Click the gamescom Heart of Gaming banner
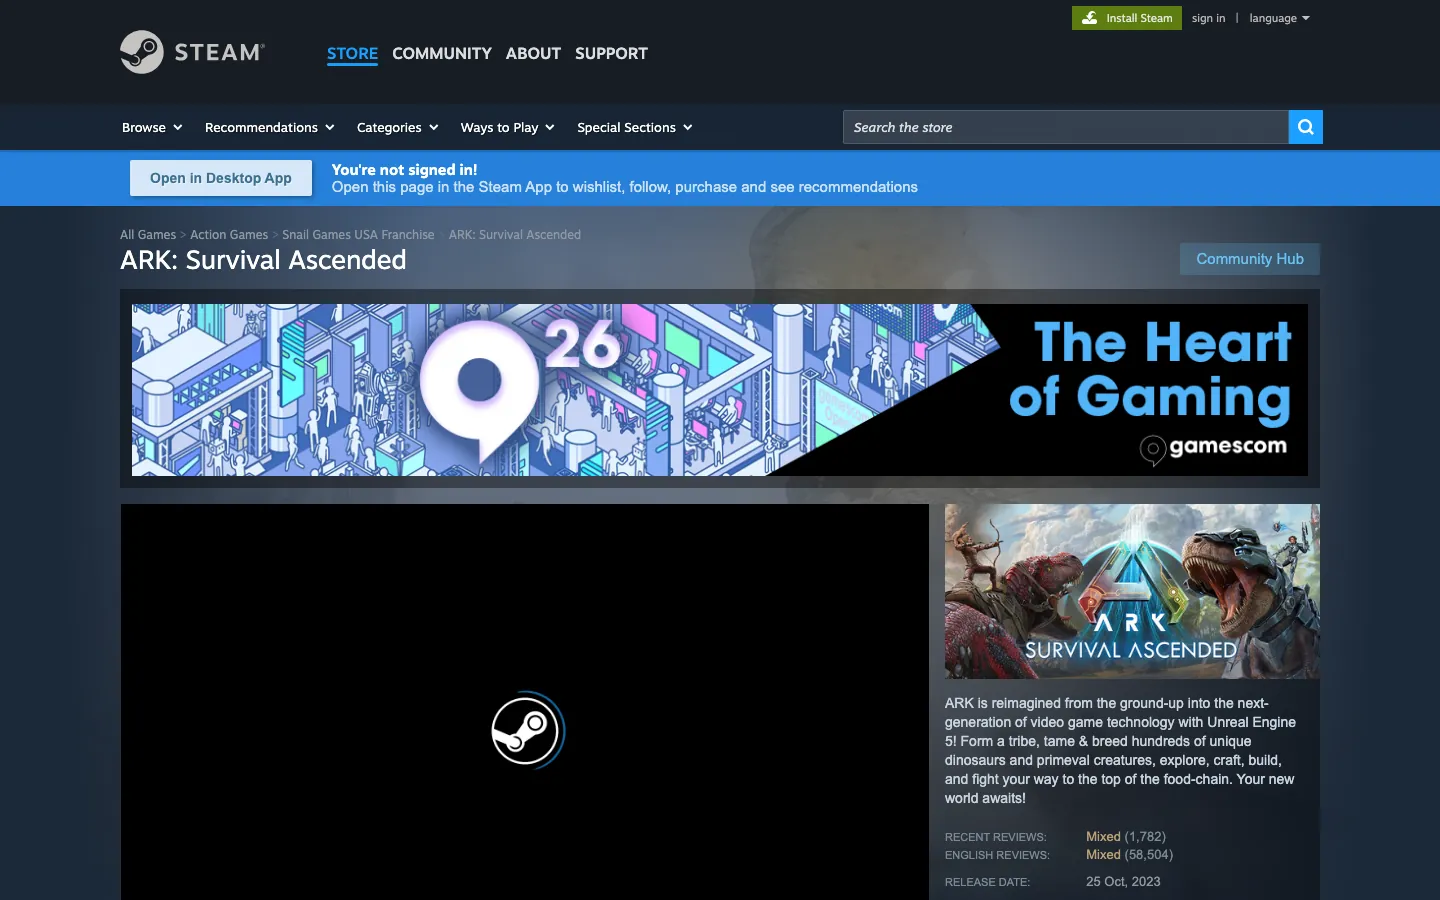The height and width of the screenshot is (900, 1440). point(720,390)
